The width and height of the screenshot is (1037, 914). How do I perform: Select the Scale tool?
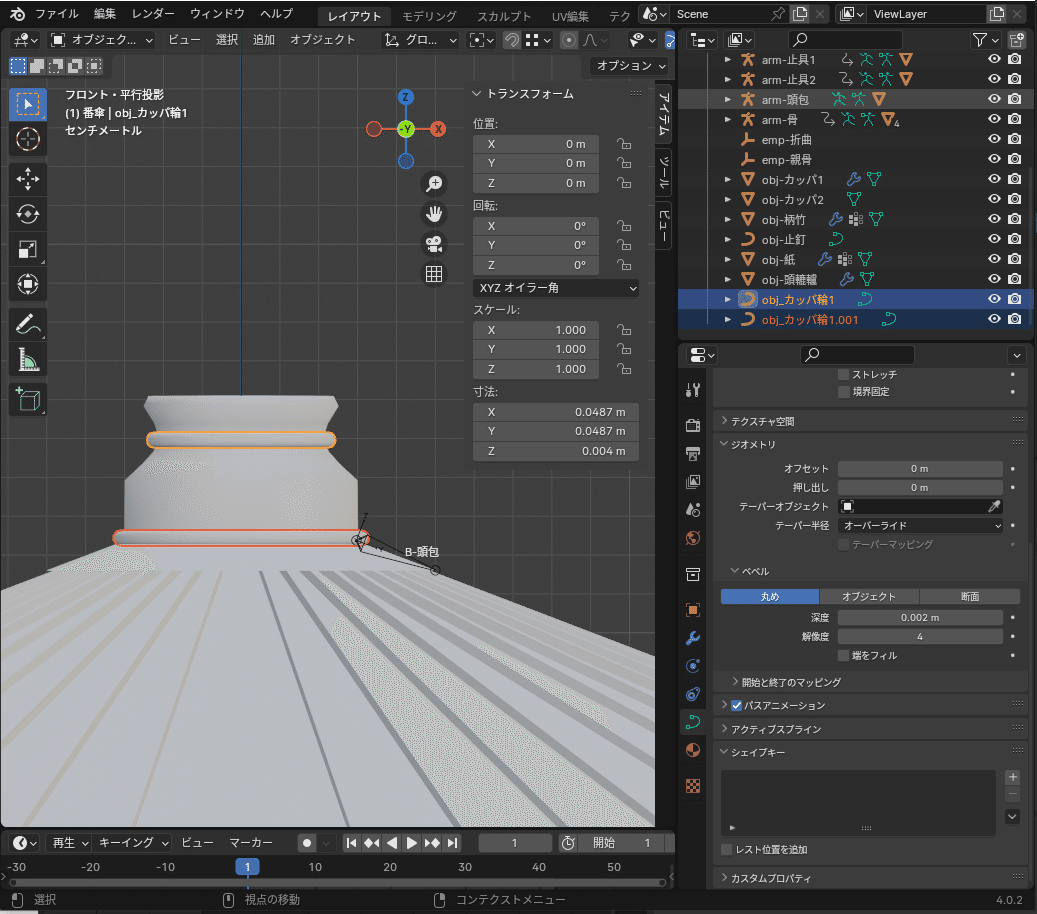tap(28, 249)
